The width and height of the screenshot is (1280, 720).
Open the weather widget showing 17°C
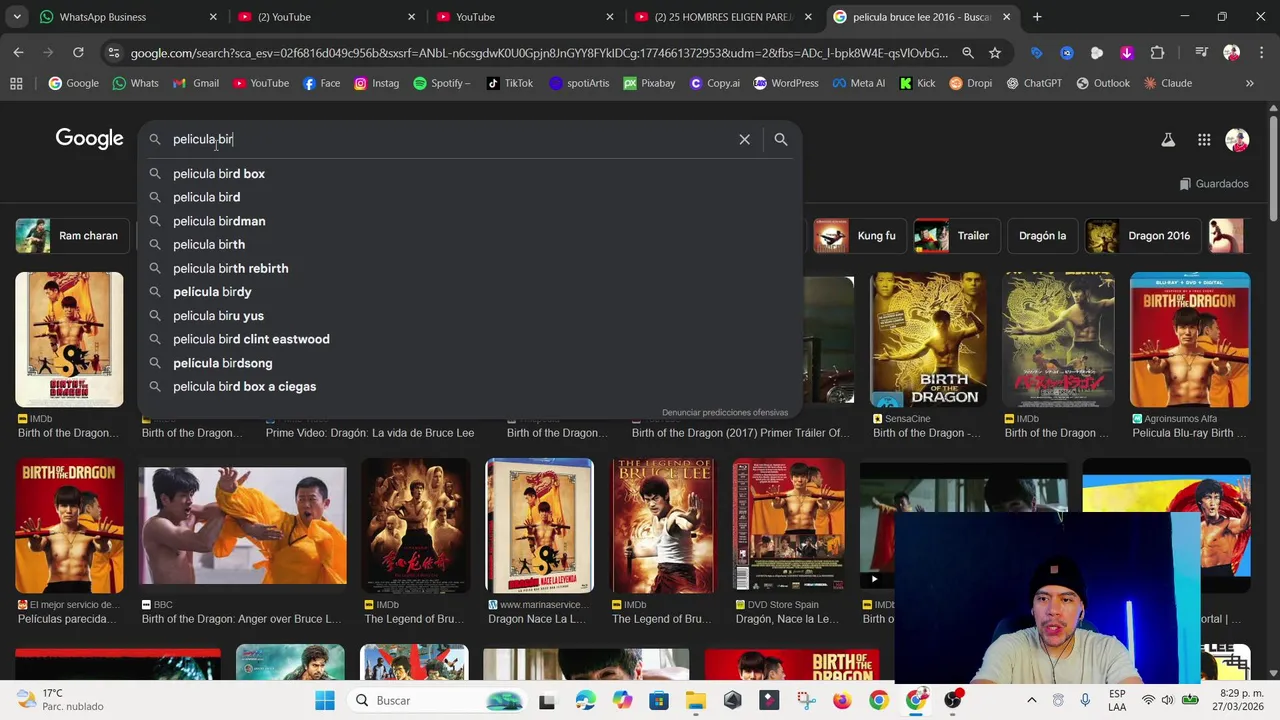tap(62, 700)
